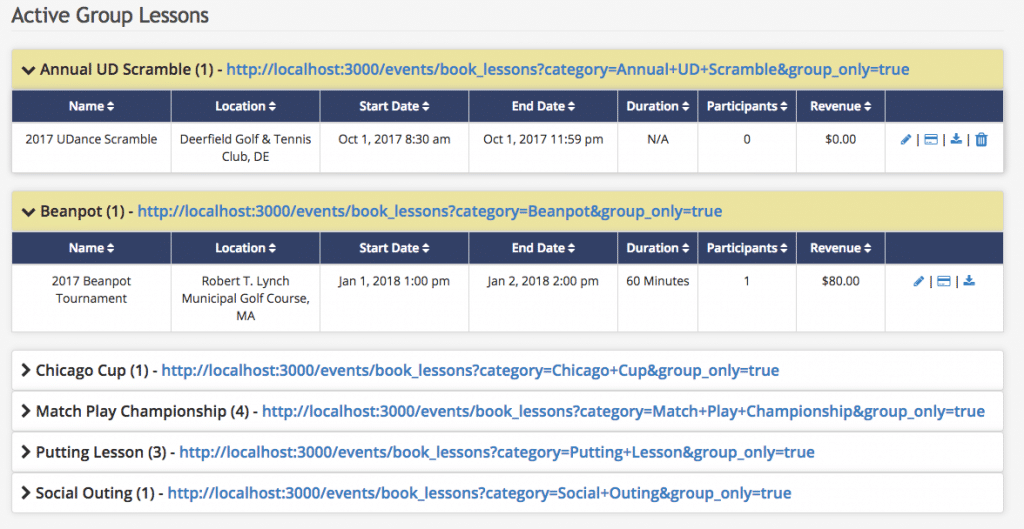The width and height of the screenshot is (1024, 529).
Task: Expand the Putting Lesson section
Action: click(x=26, y=452)
